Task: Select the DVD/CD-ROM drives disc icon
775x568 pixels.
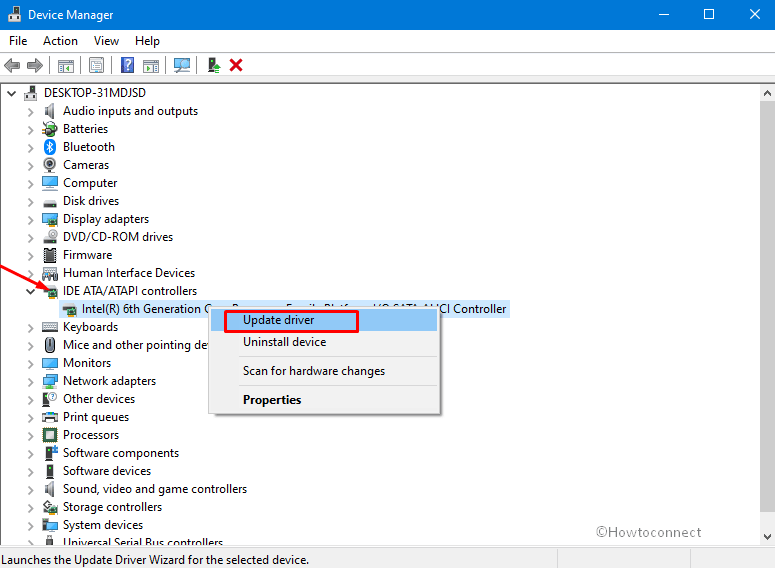Action: point(50,237)
